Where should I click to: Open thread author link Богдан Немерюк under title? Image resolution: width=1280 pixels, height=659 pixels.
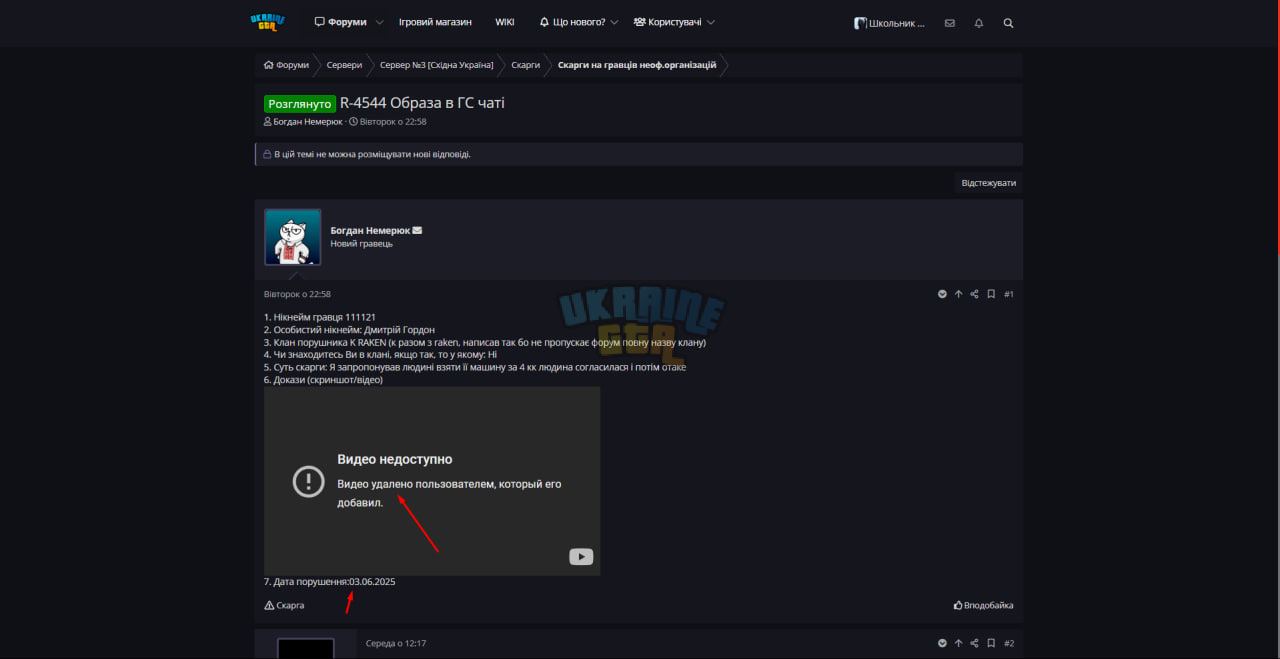pos(307,122)
